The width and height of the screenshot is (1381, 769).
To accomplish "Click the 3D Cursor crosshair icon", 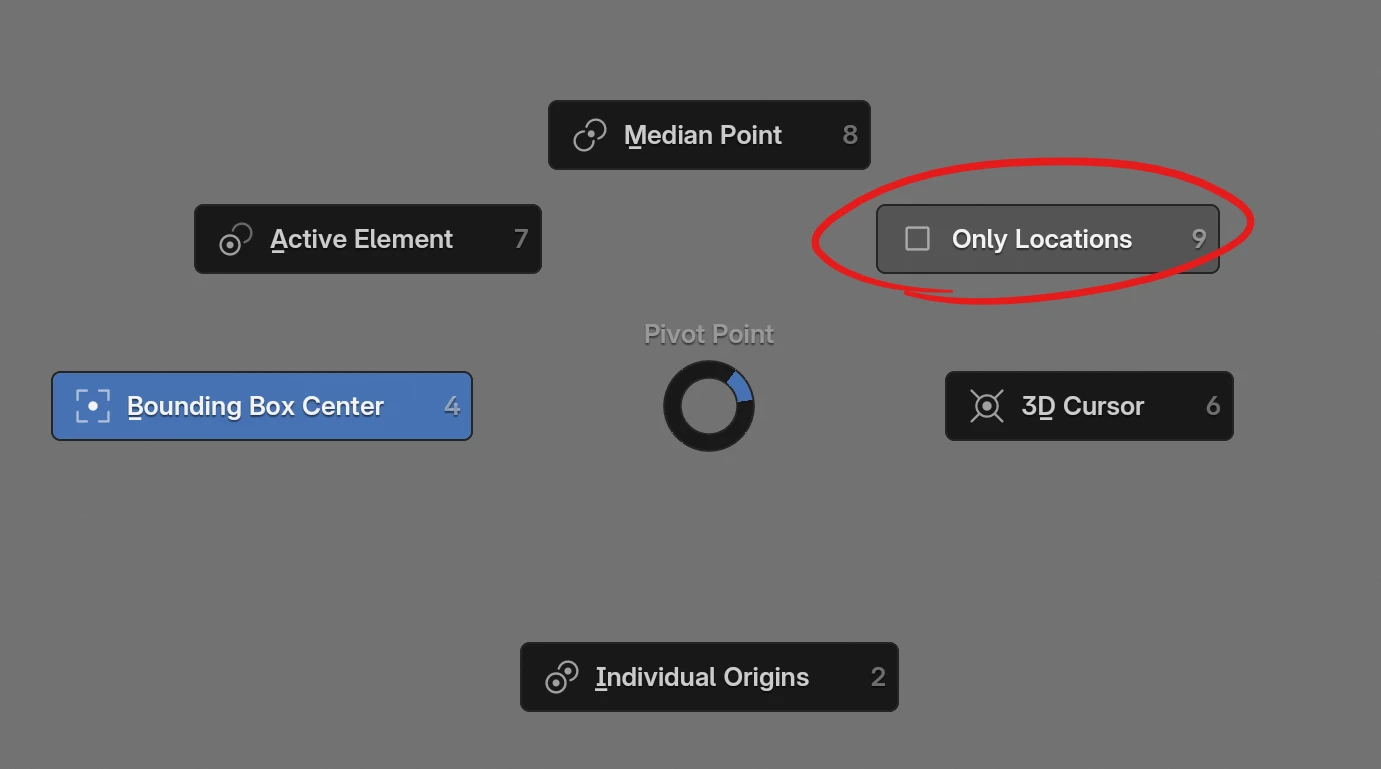I will pyautogui.click(x=986, y=406).
